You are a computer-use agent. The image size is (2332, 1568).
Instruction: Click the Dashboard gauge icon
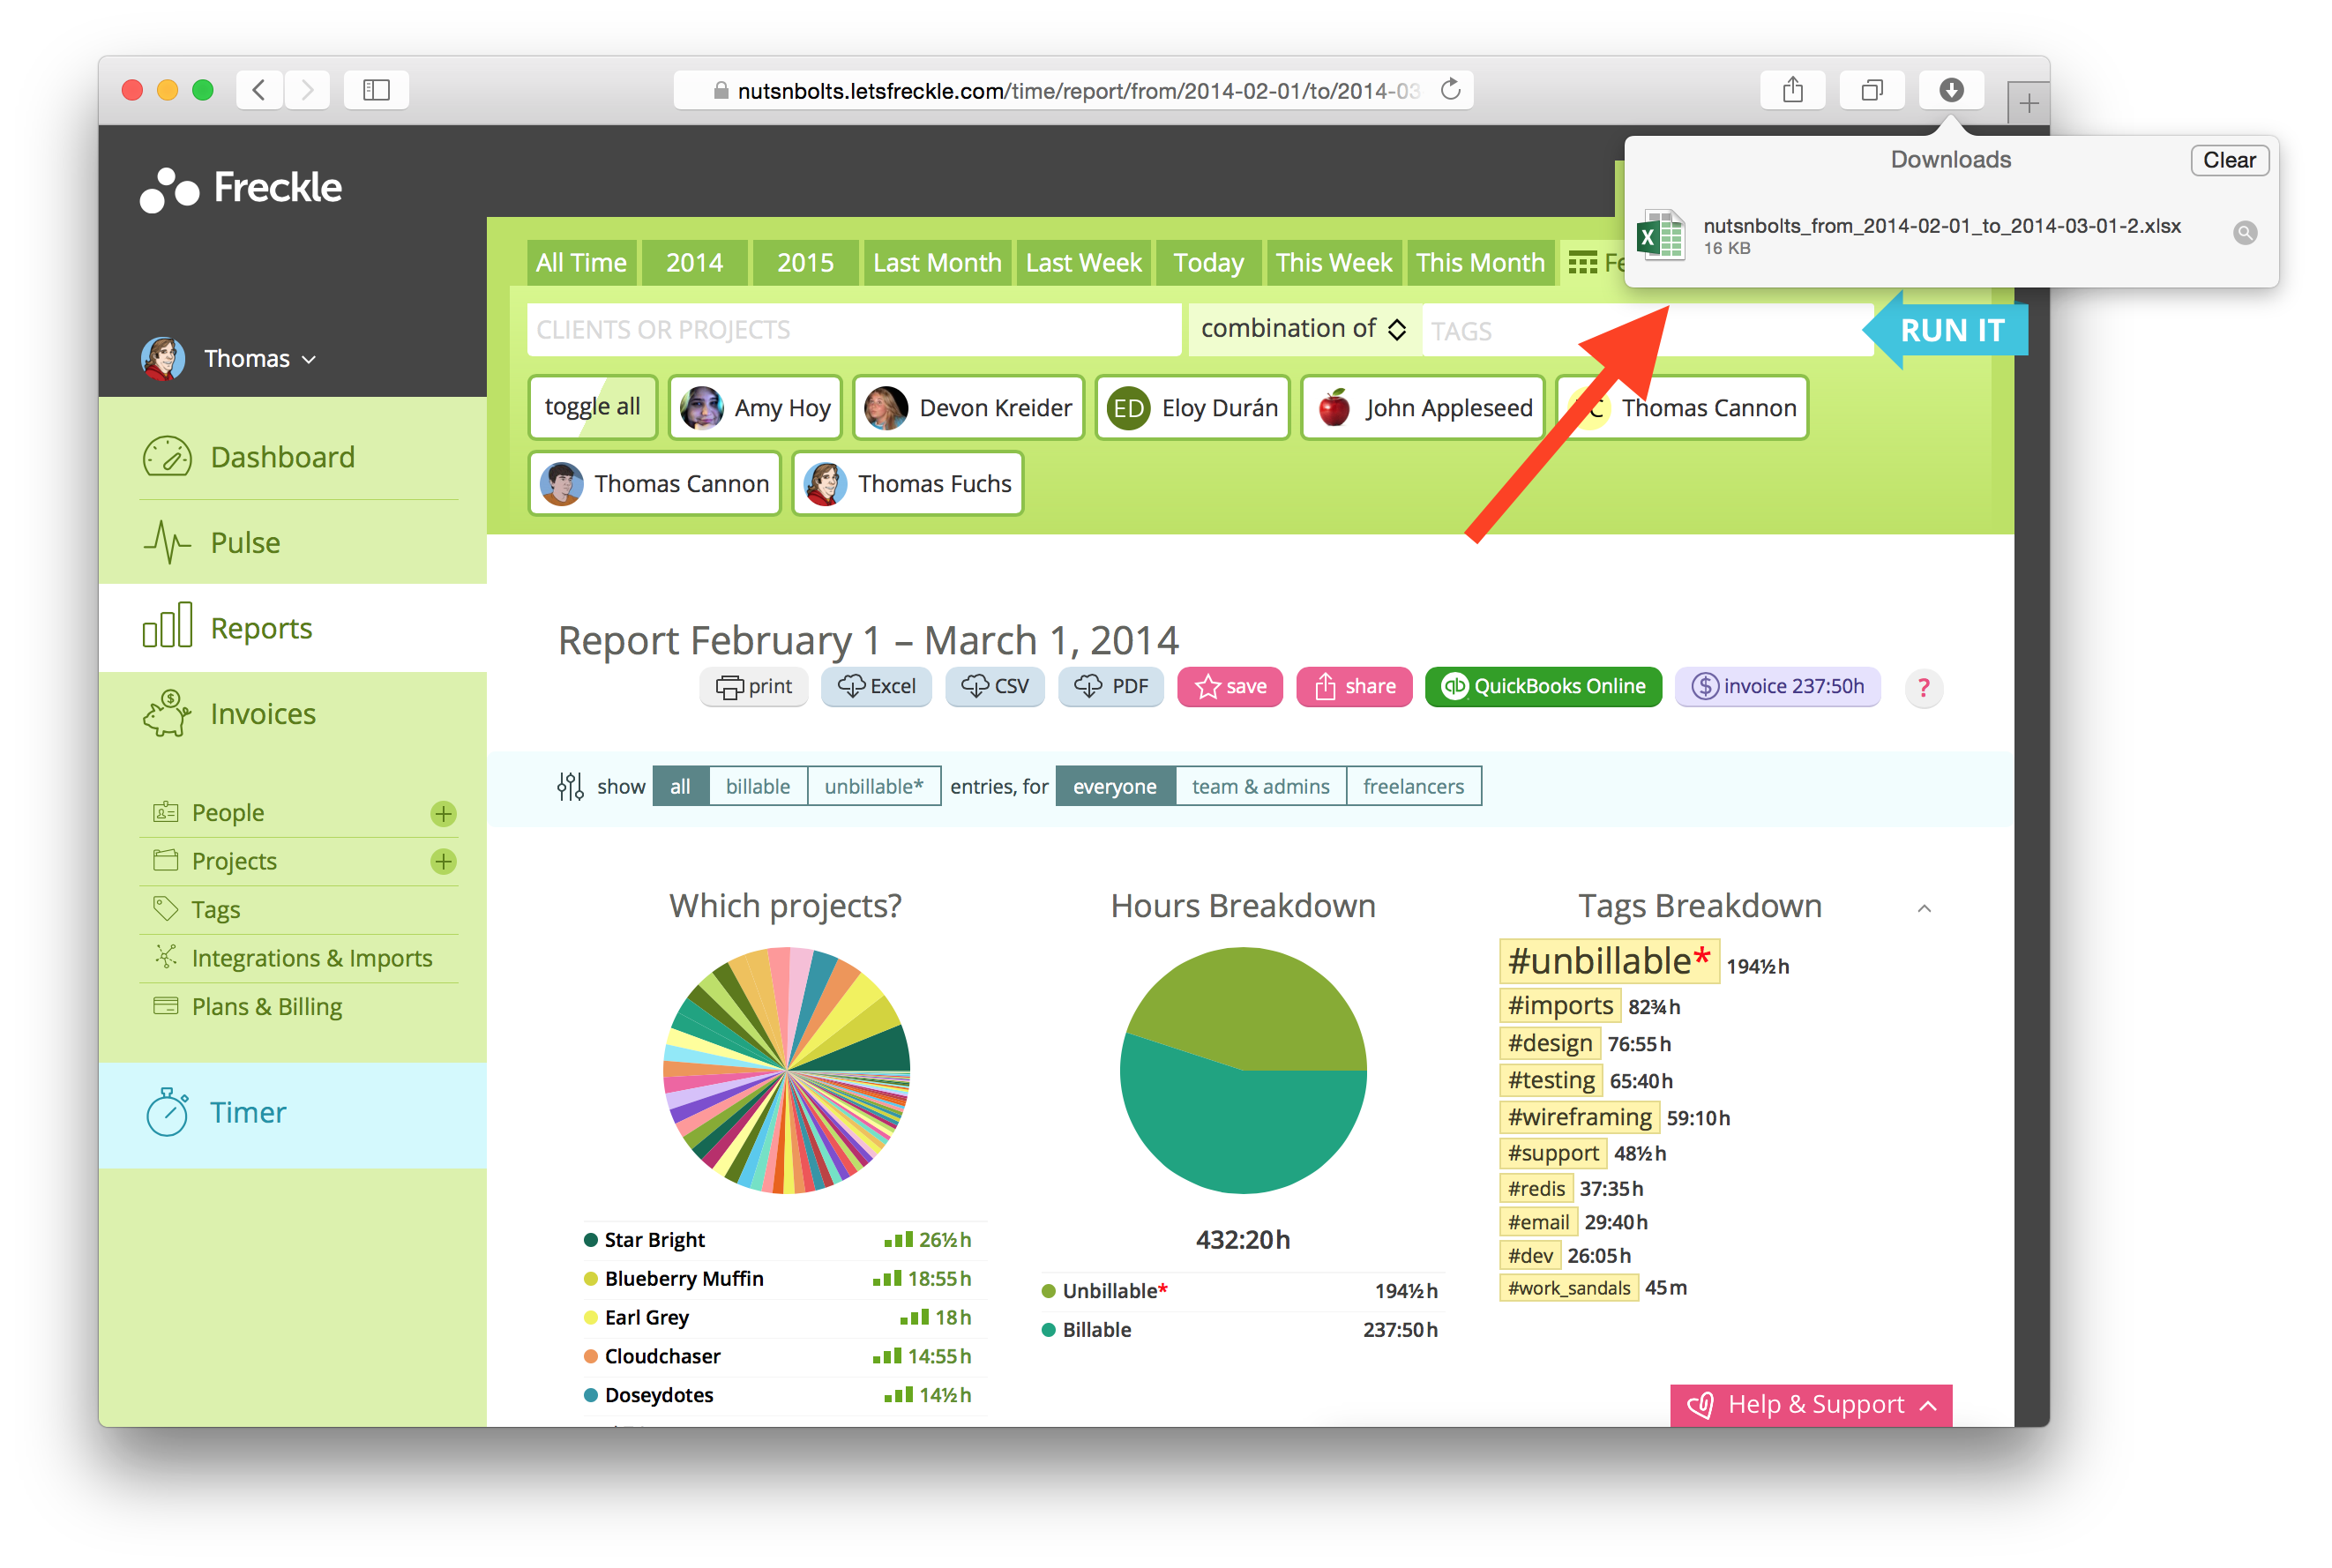[x=166, y=457]
